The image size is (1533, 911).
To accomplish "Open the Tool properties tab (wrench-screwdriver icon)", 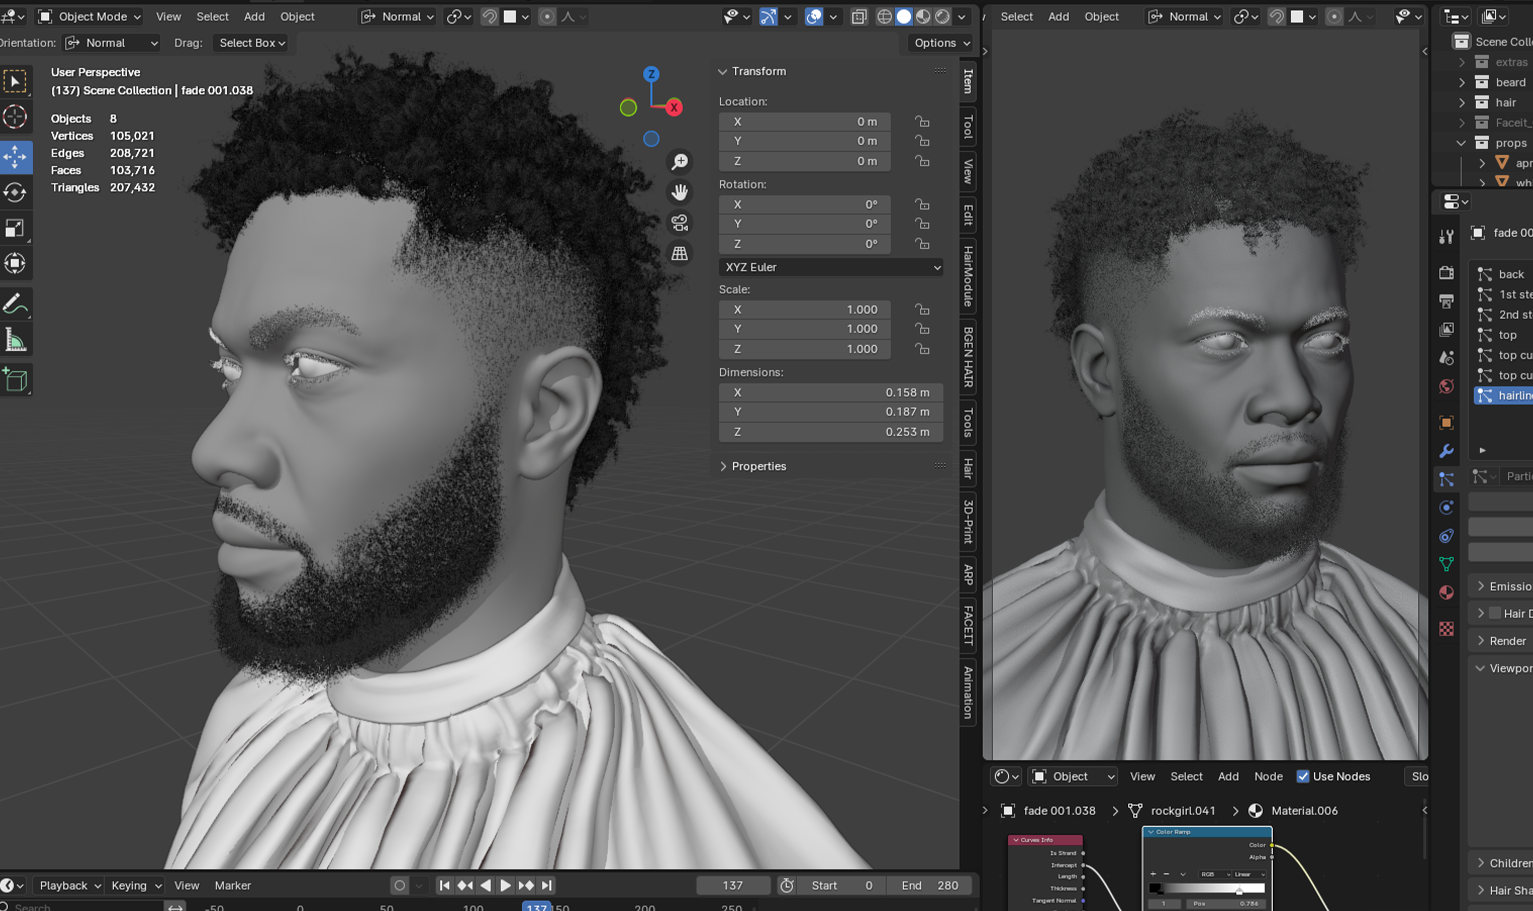I will pos(1446,237).
